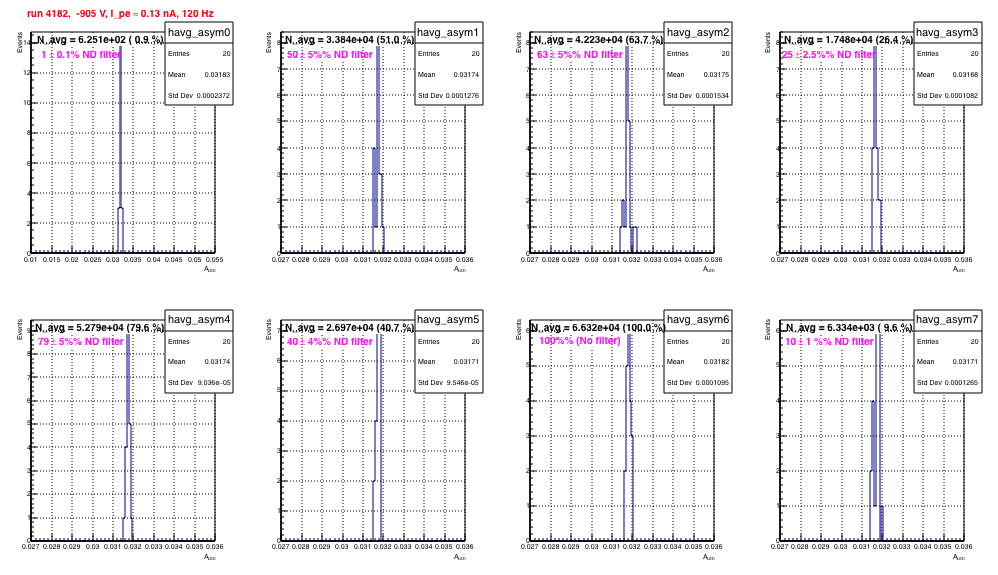Click the N_avg = 4.223e+04 label
This screenshot has height=575, width=998.
click(598, 40)
